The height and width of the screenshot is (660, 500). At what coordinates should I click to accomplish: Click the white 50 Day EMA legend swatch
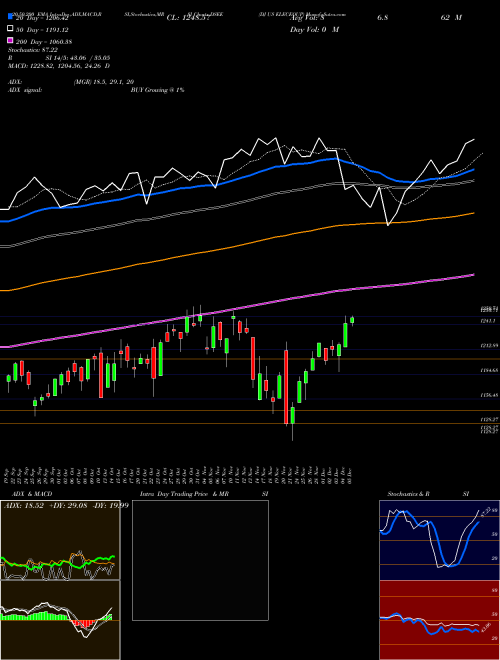click(x=10, y=29)
